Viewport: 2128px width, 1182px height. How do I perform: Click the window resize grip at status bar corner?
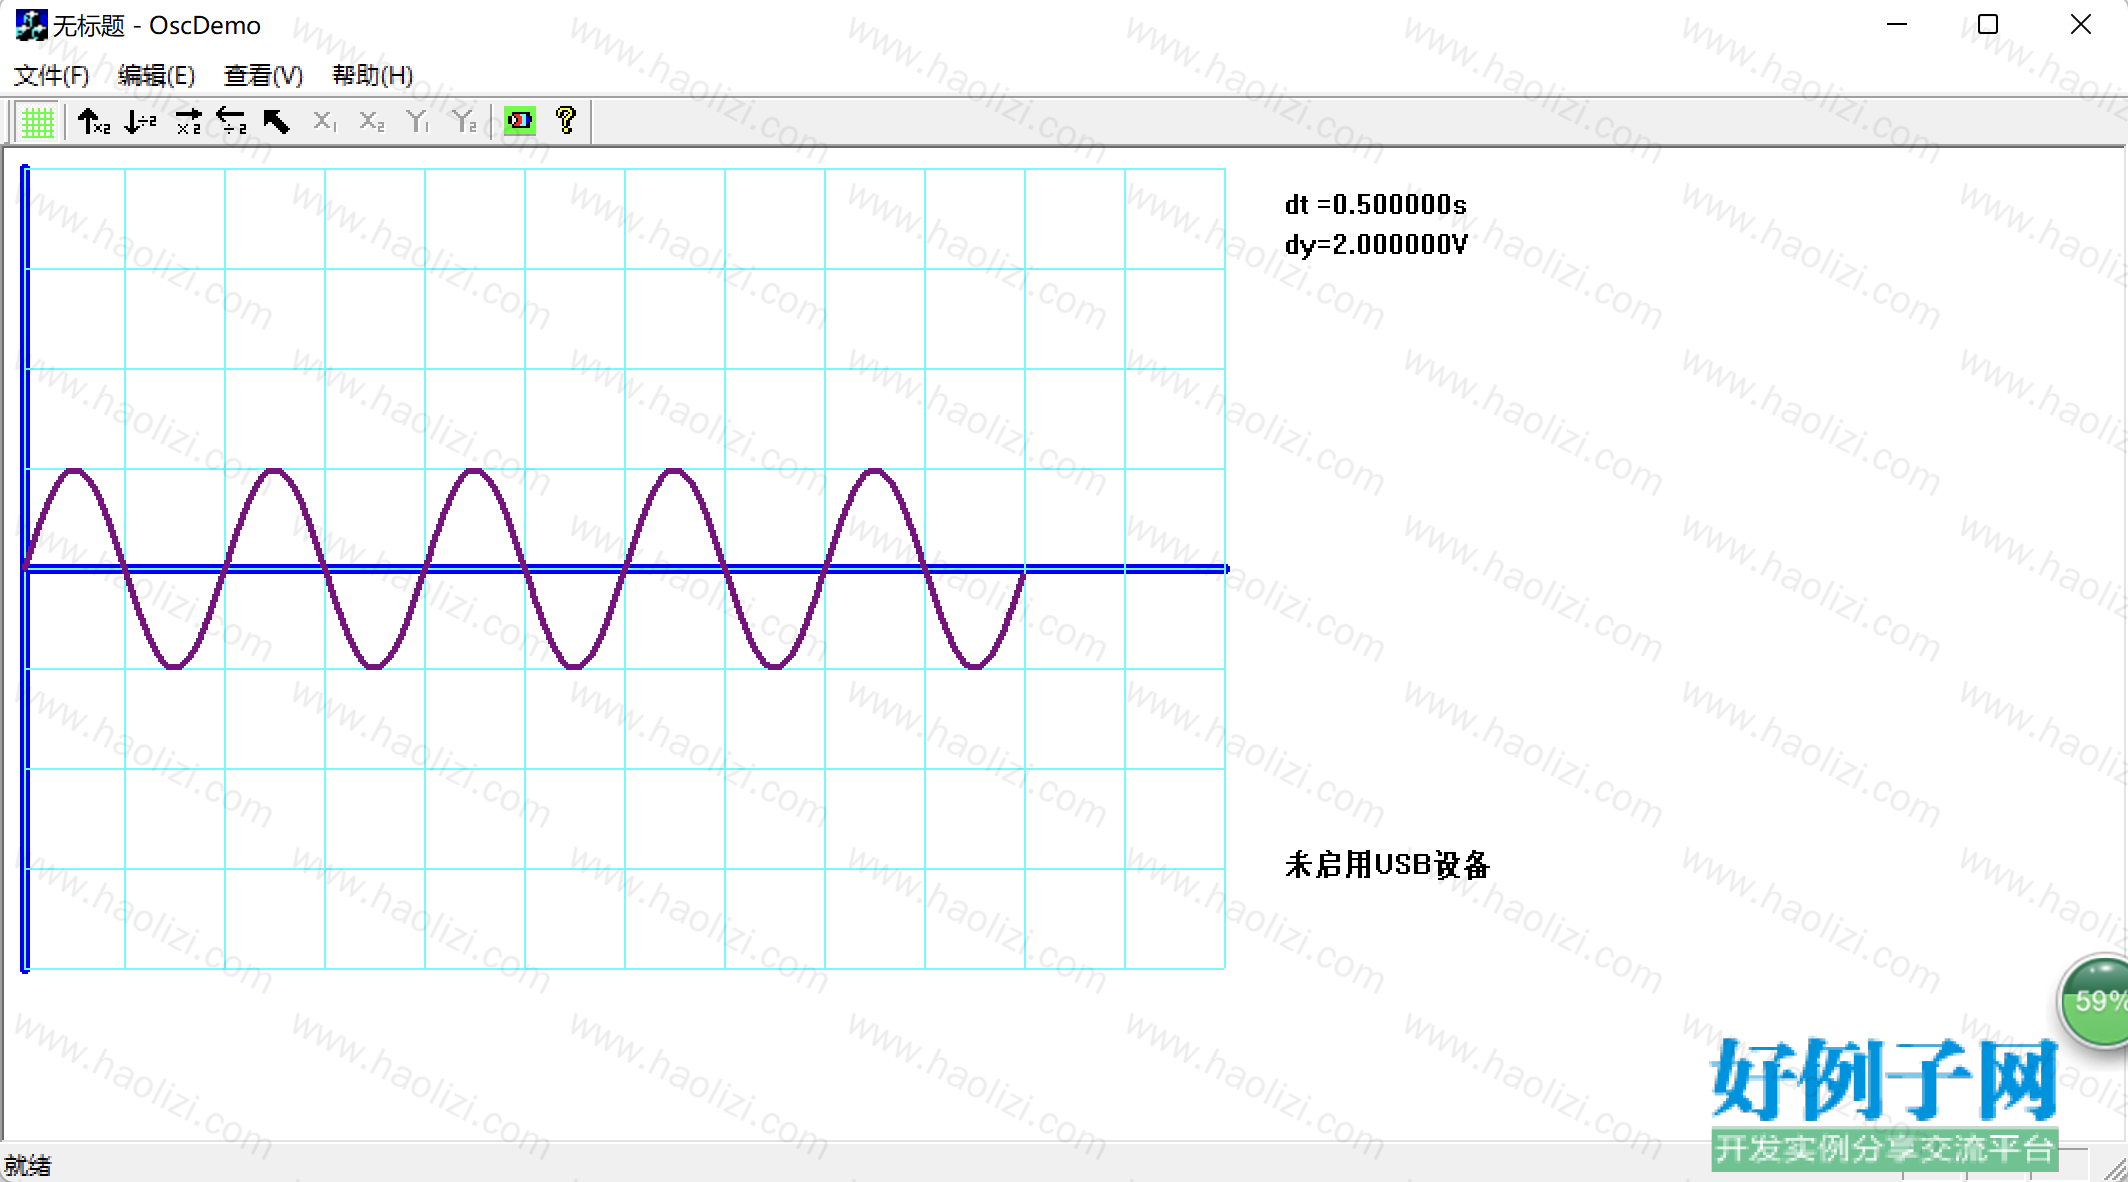point(2114,1169)
